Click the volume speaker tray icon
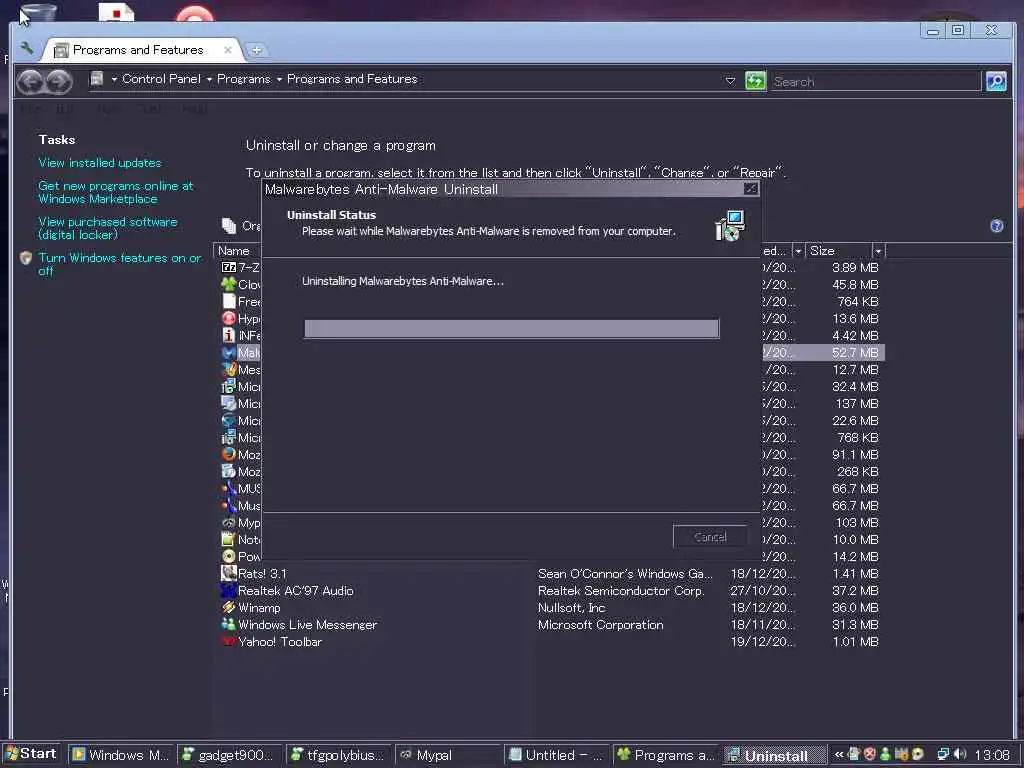The image size is (1024, 768). coord(960,754)
